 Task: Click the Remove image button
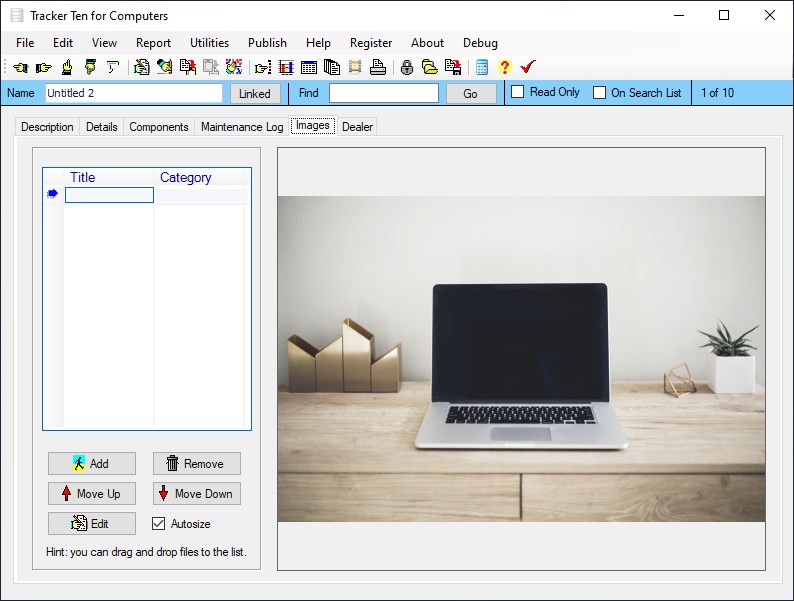[196, 463]
